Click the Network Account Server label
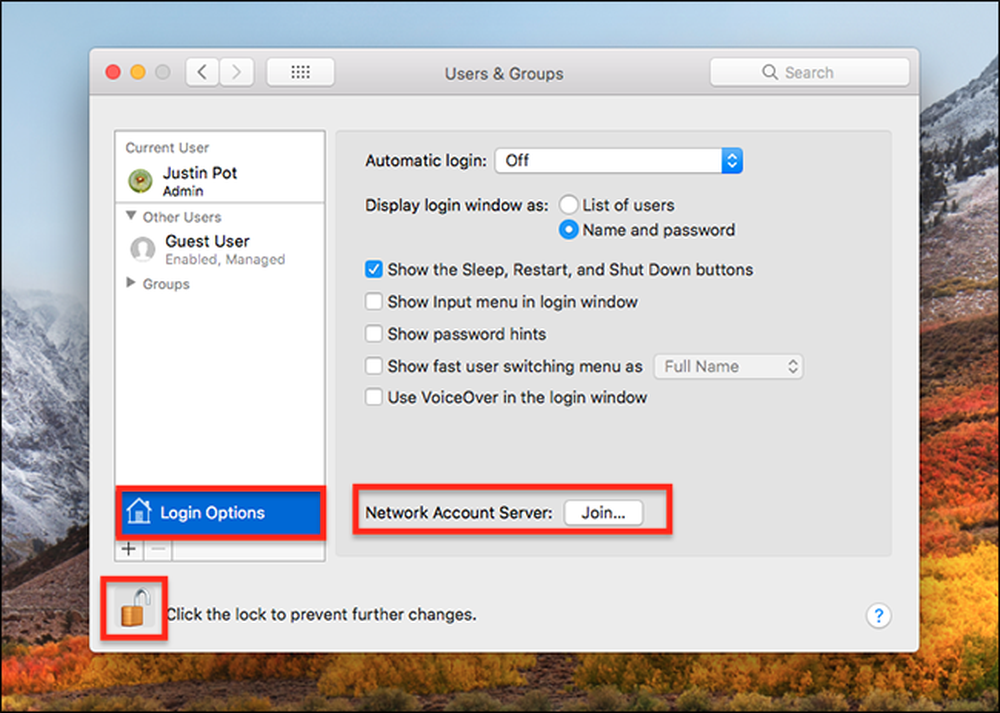This screenshot has height=713, width=1000. (x=459, y=513)
